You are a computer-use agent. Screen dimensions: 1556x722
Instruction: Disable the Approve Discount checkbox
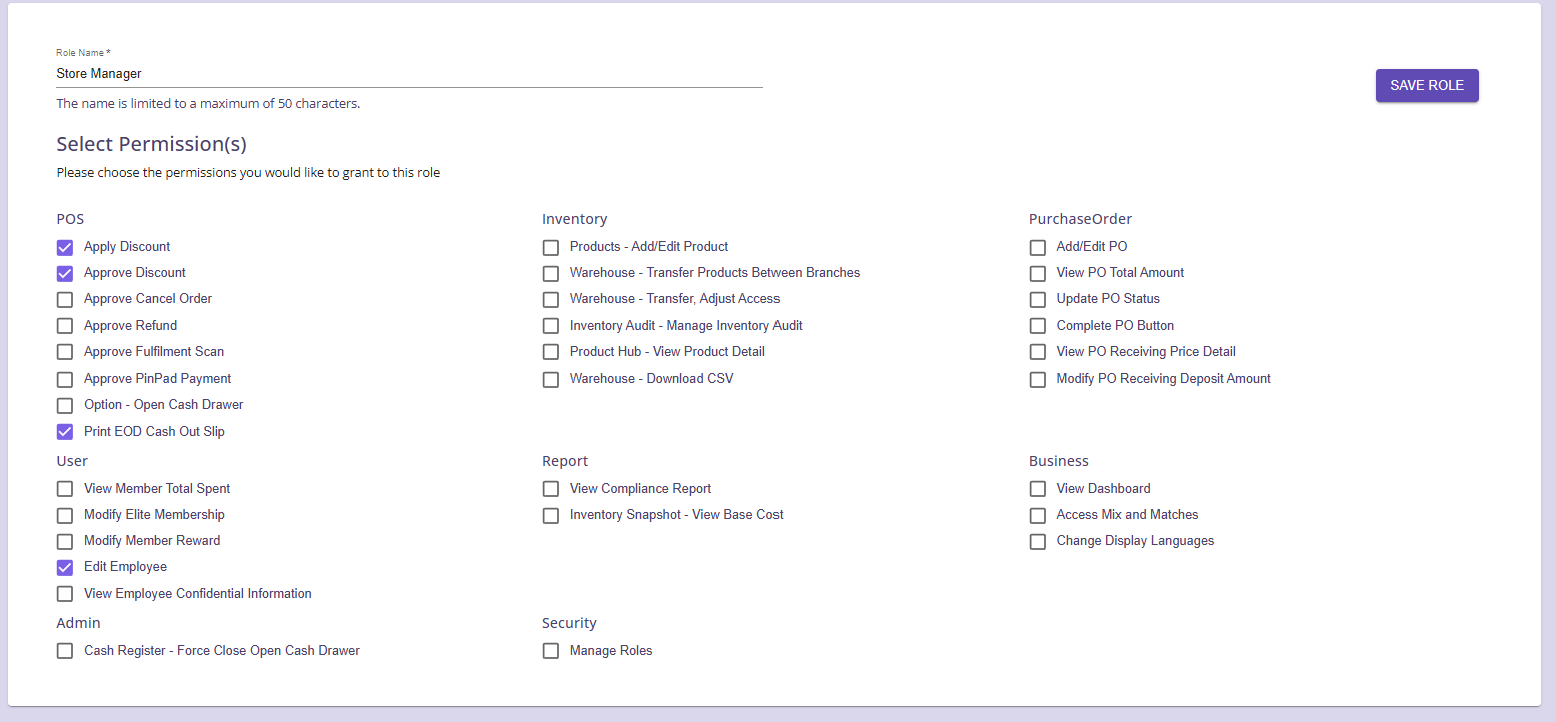click(x=65, y=274)
